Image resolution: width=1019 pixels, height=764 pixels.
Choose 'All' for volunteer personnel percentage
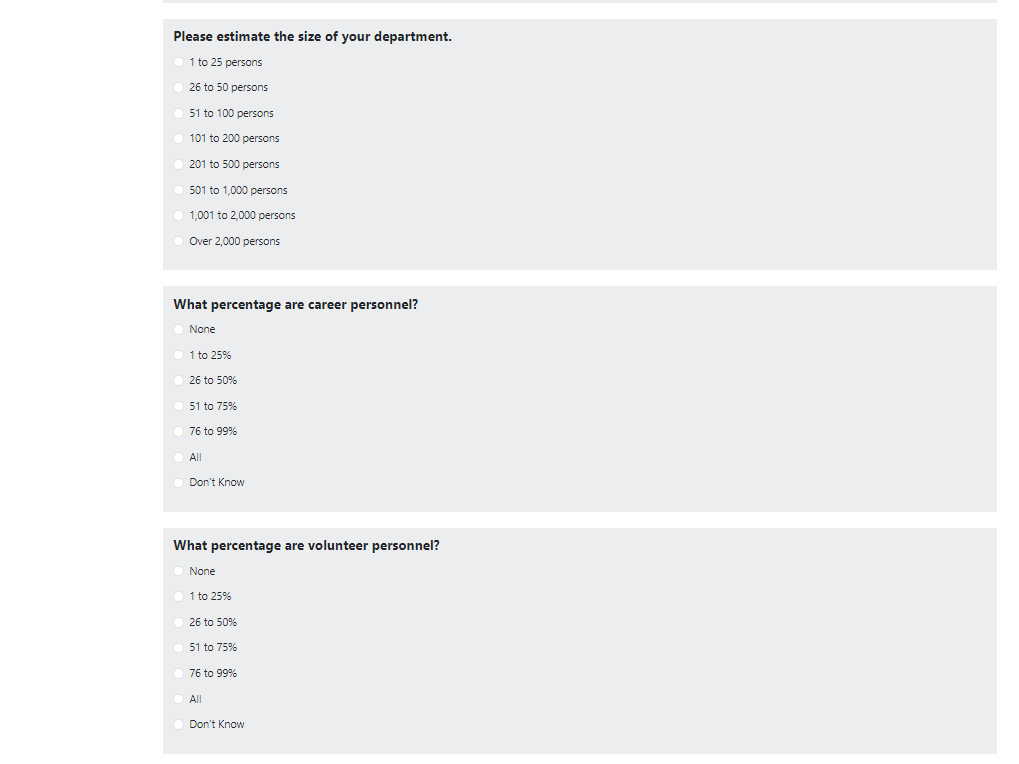pyautogui.click(x=179, y=699)
